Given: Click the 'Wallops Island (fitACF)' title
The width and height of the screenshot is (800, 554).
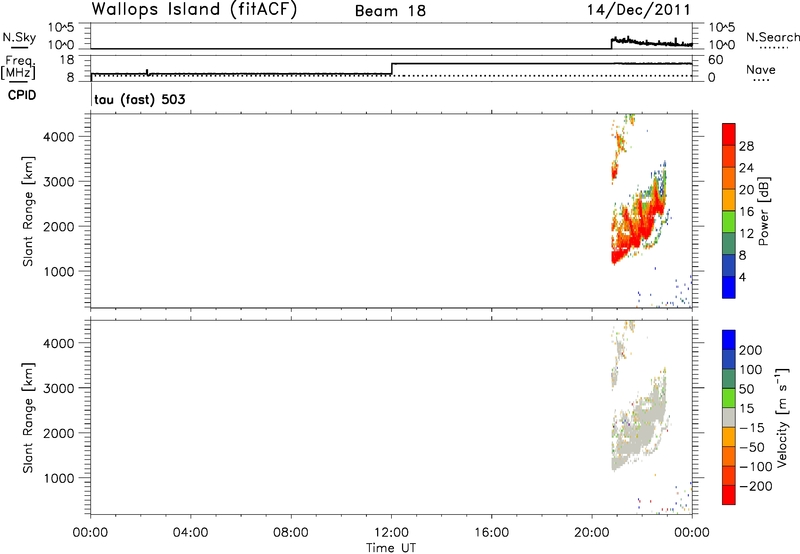Looking at the screenshot, I should tap(194, 10).
